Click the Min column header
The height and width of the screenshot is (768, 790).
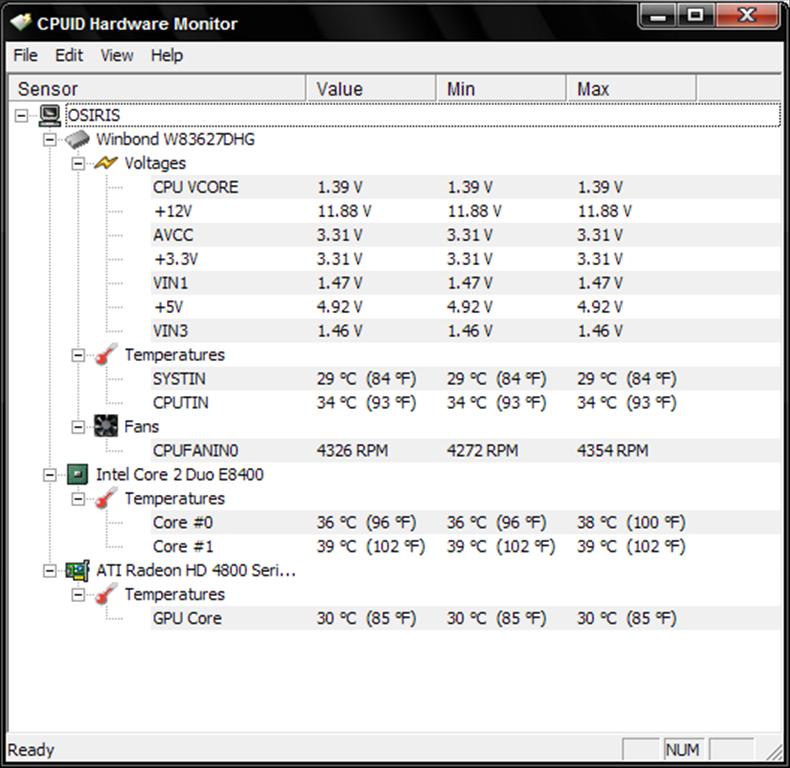501,89
